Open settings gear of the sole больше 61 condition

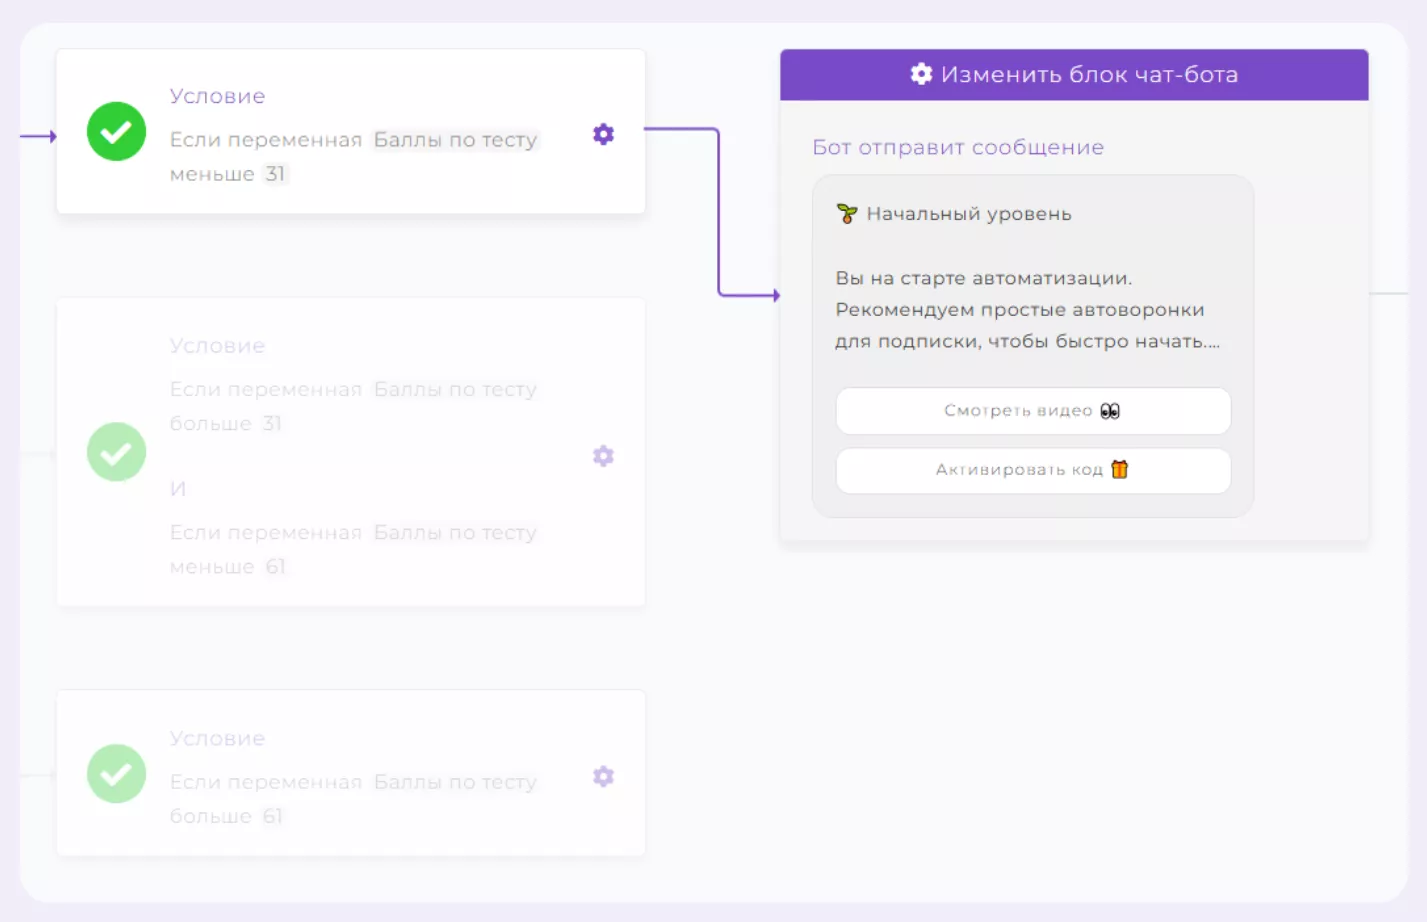click(x=603, y=776)
